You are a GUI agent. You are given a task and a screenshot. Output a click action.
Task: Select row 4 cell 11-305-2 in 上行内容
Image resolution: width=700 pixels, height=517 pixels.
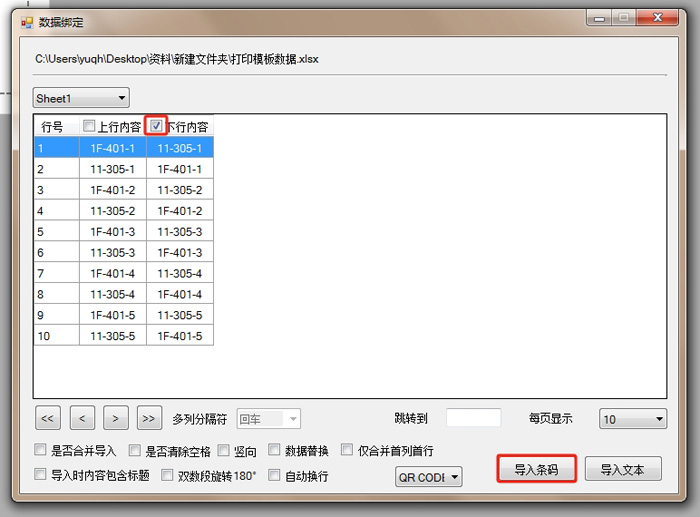pyautogui.click(x=113, y=210)
